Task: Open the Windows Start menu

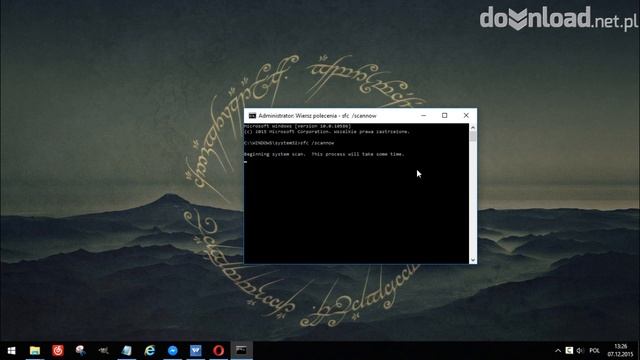Action: click(x=11, y=351)
